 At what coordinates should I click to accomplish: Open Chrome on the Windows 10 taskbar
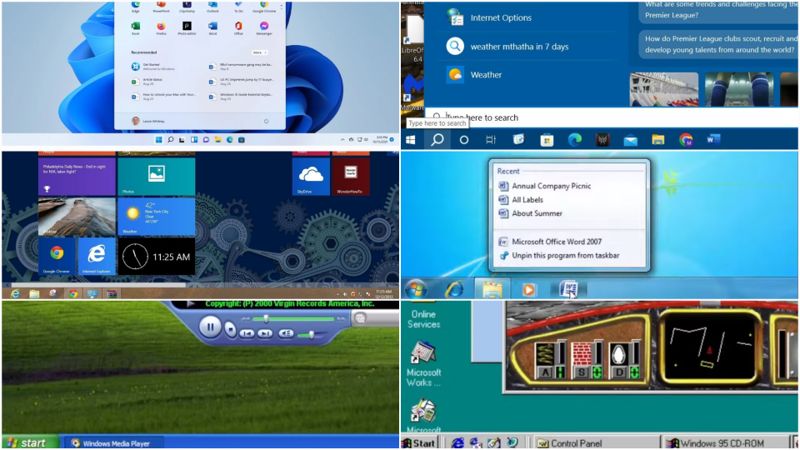click(686, 139)
